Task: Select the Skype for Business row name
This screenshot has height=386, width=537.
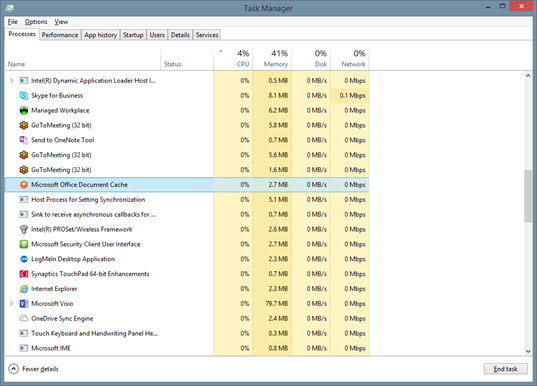Action: click(x=57, y=96)
